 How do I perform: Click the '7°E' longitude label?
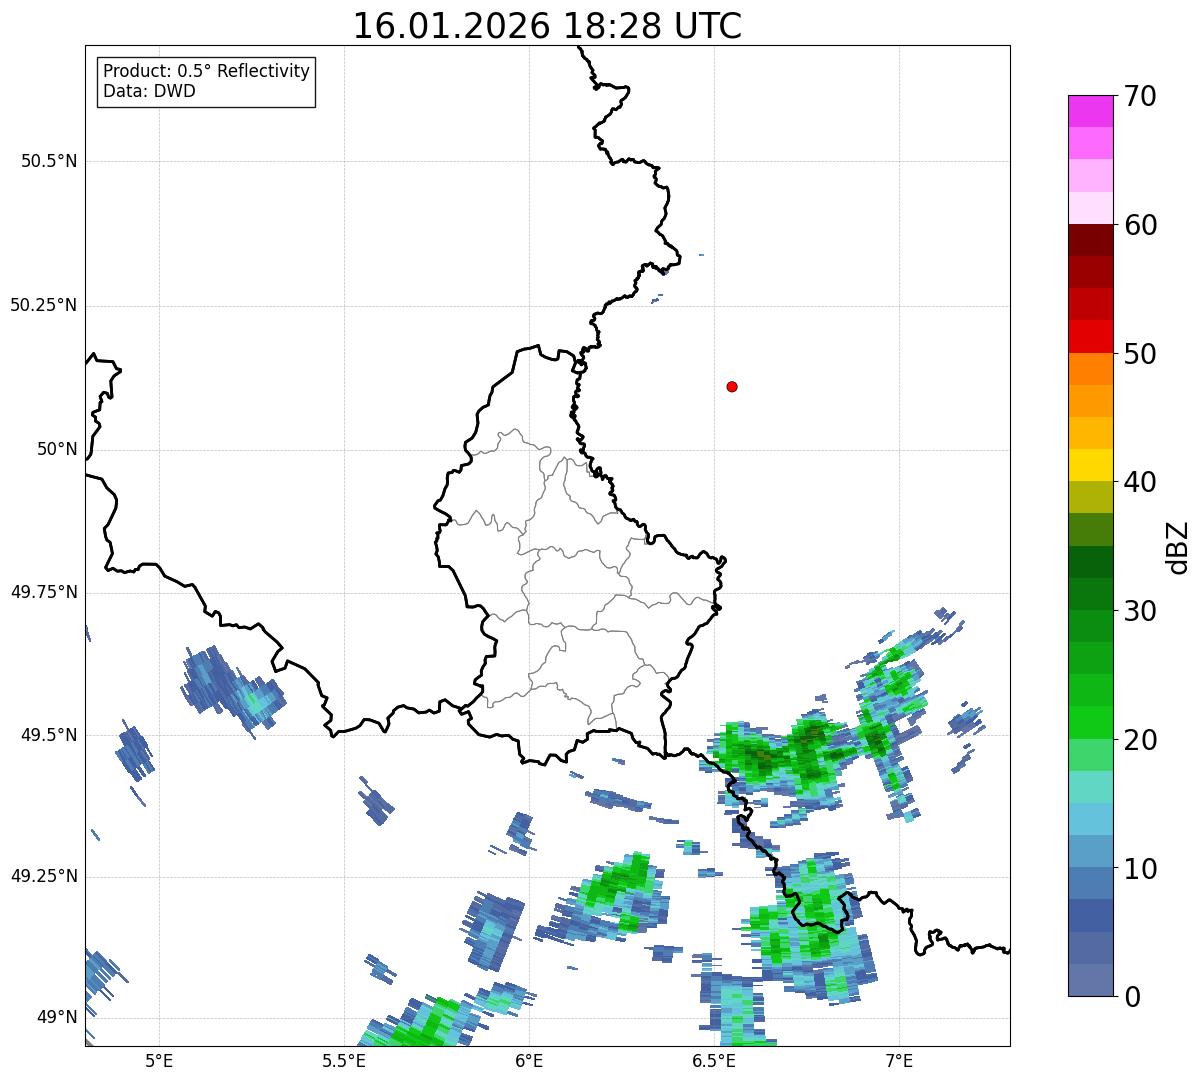(899, 1060)
